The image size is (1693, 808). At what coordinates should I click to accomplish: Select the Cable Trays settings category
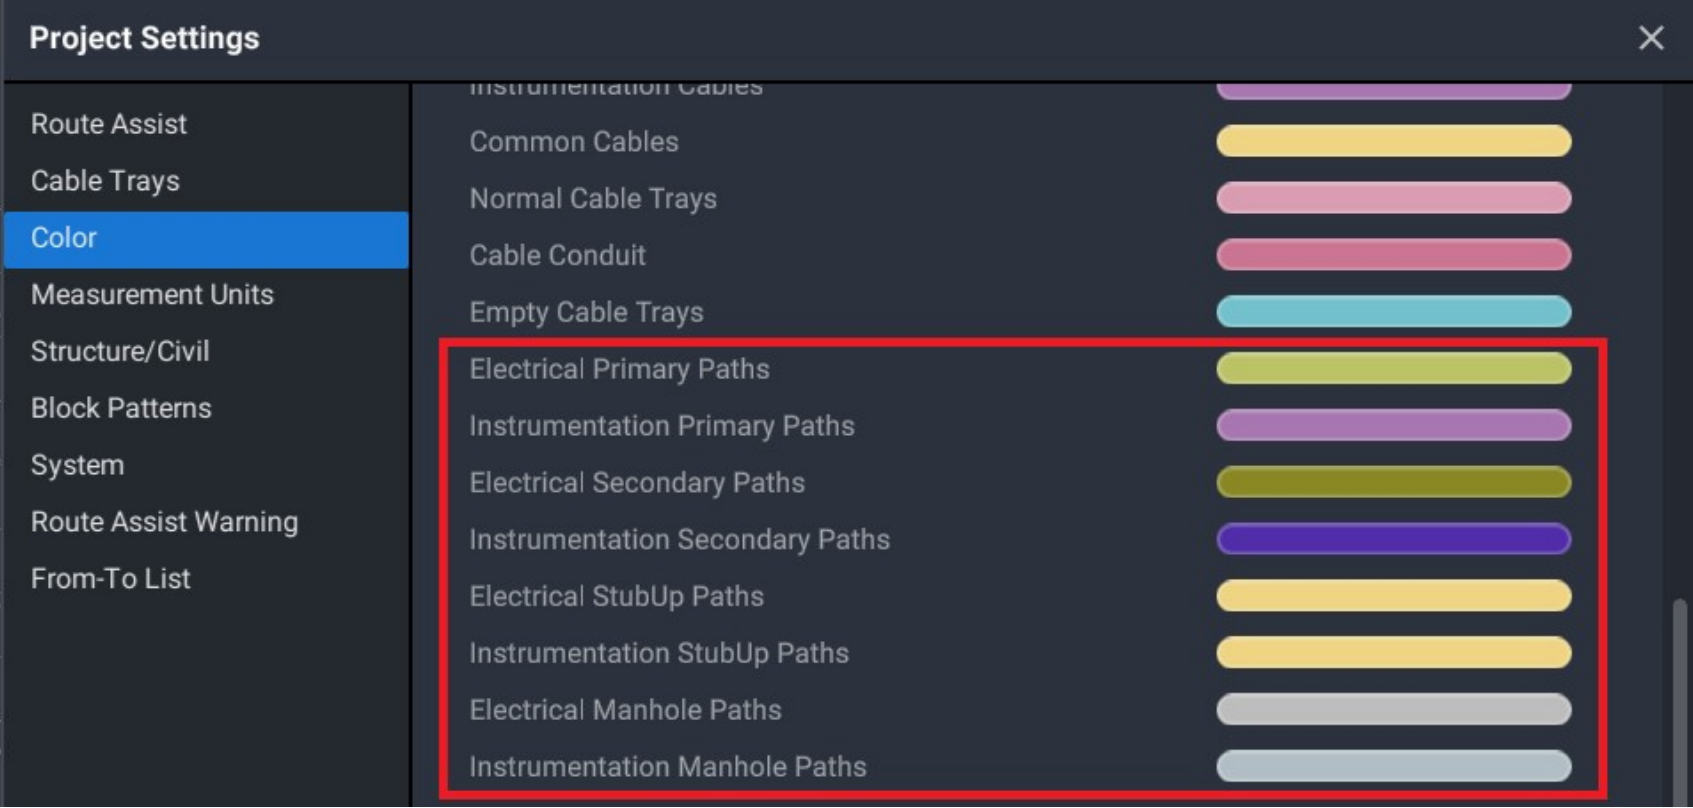click(105, 181)
